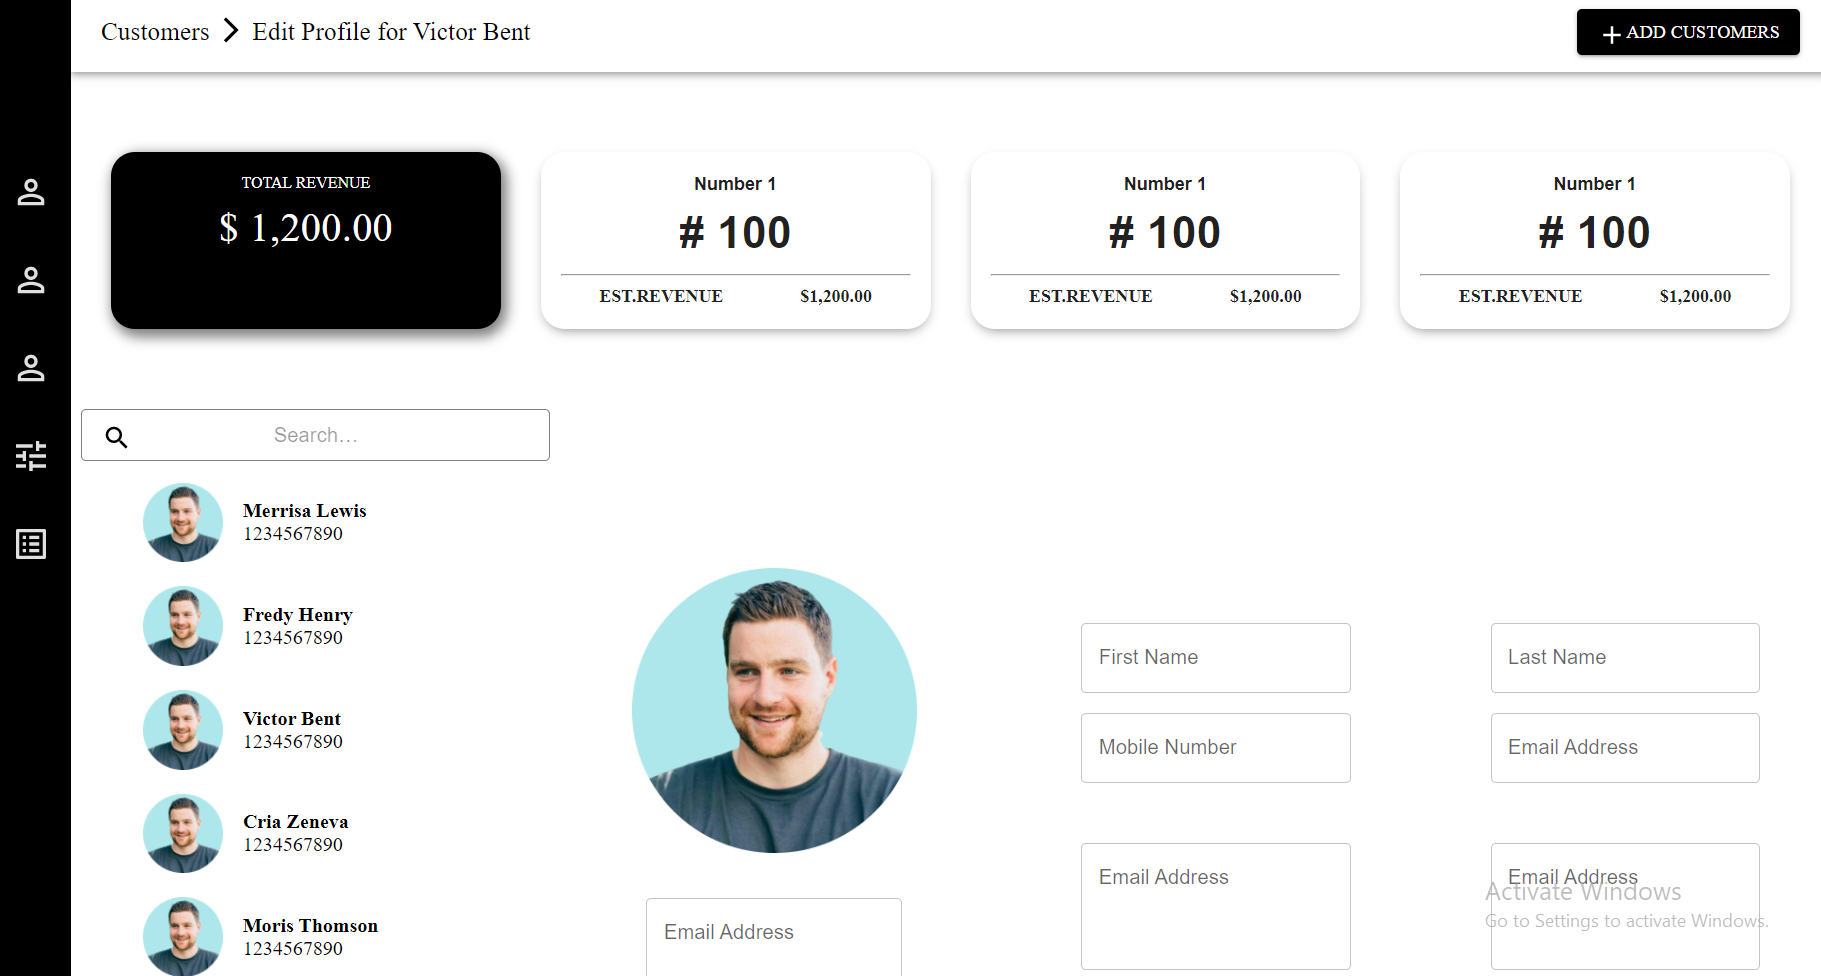Image resolution: width=1821 pixels, height=976 pixels.
Task: Select the Edit Profile for Victor Bent breadcrumb
Action: click(x=391, y=31)
